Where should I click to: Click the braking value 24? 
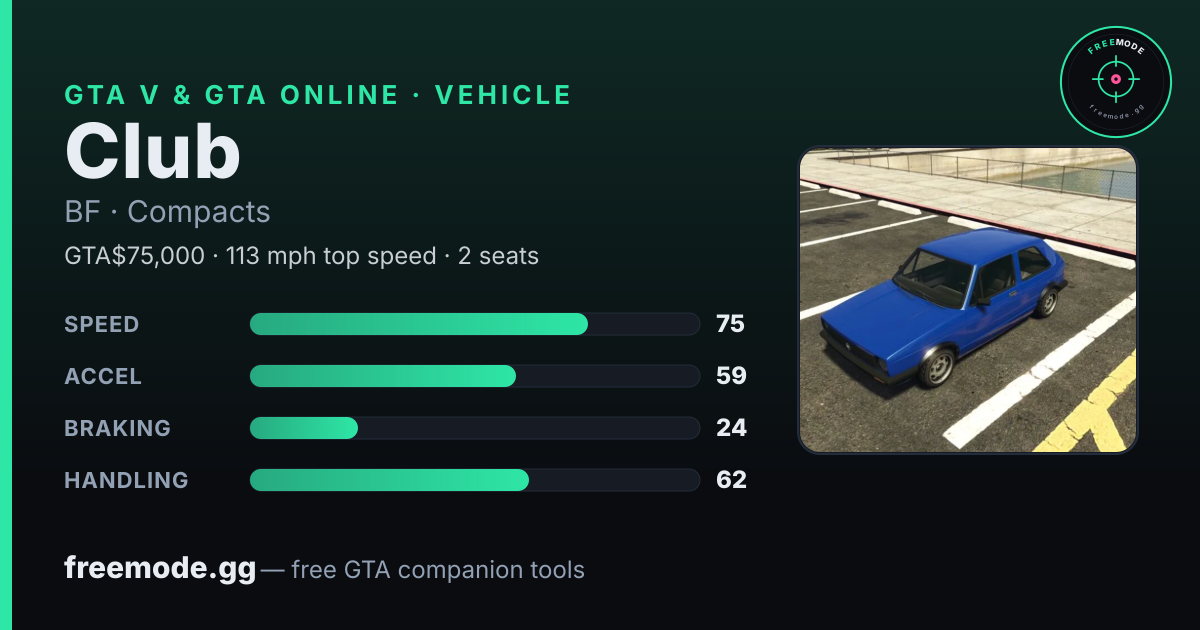point(731,428)
